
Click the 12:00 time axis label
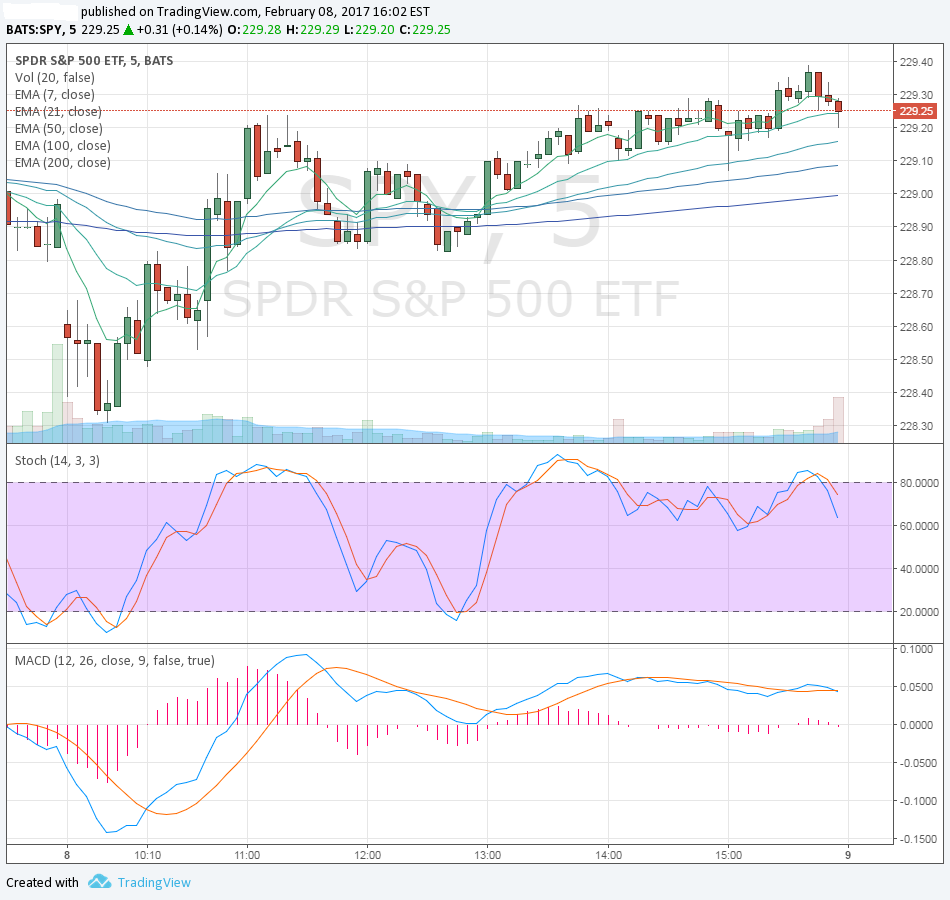click(x=367, y=855)
